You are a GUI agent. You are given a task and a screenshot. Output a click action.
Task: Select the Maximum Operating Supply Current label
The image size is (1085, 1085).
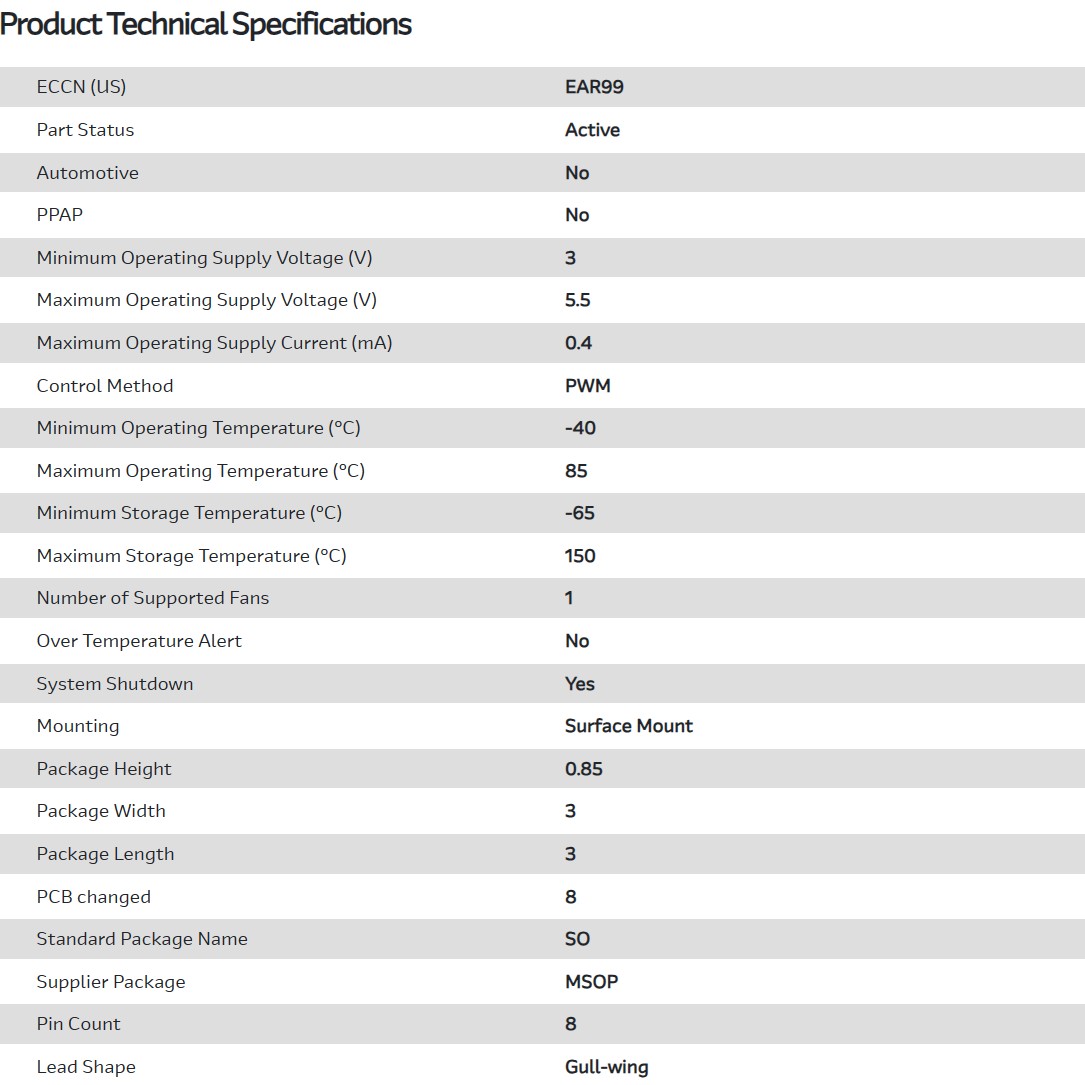tap(214, 343)
